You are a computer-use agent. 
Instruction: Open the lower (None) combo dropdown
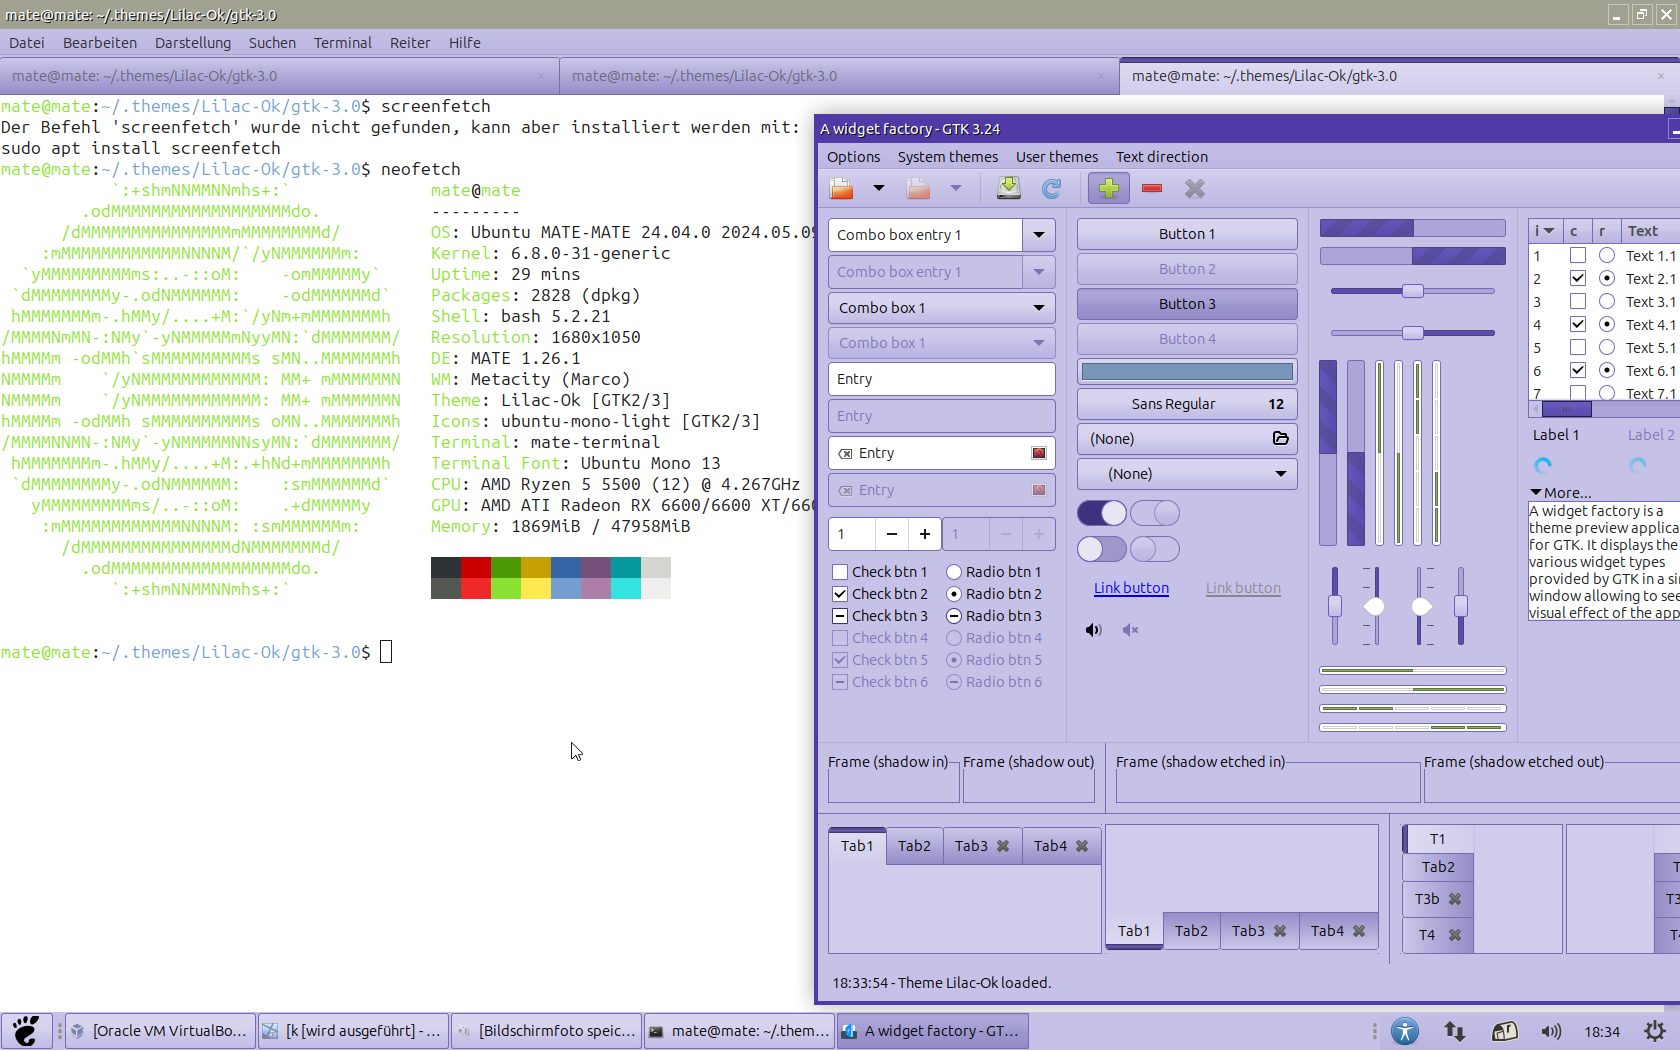tap(1187, 474)
